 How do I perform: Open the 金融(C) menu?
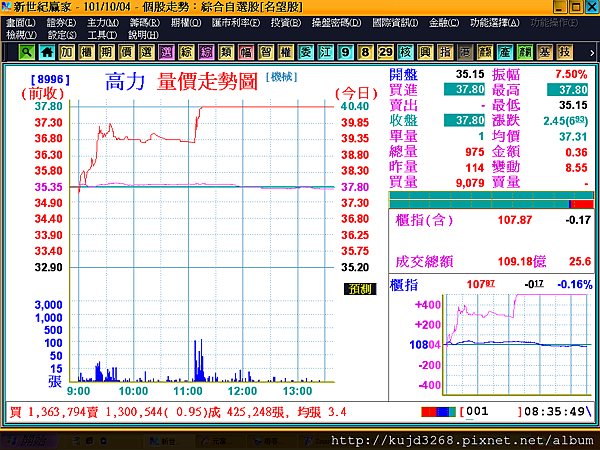444,23
